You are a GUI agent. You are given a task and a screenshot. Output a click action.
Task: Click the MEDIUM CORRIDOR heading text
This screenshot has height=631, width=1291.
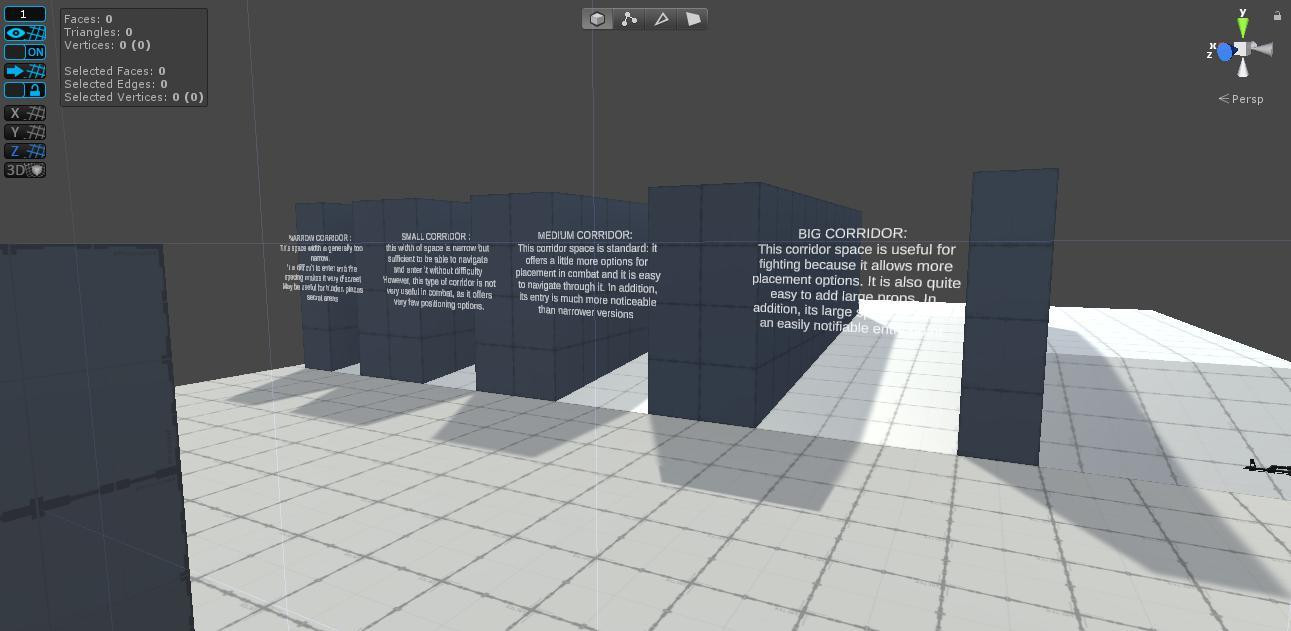click(585, 236)
